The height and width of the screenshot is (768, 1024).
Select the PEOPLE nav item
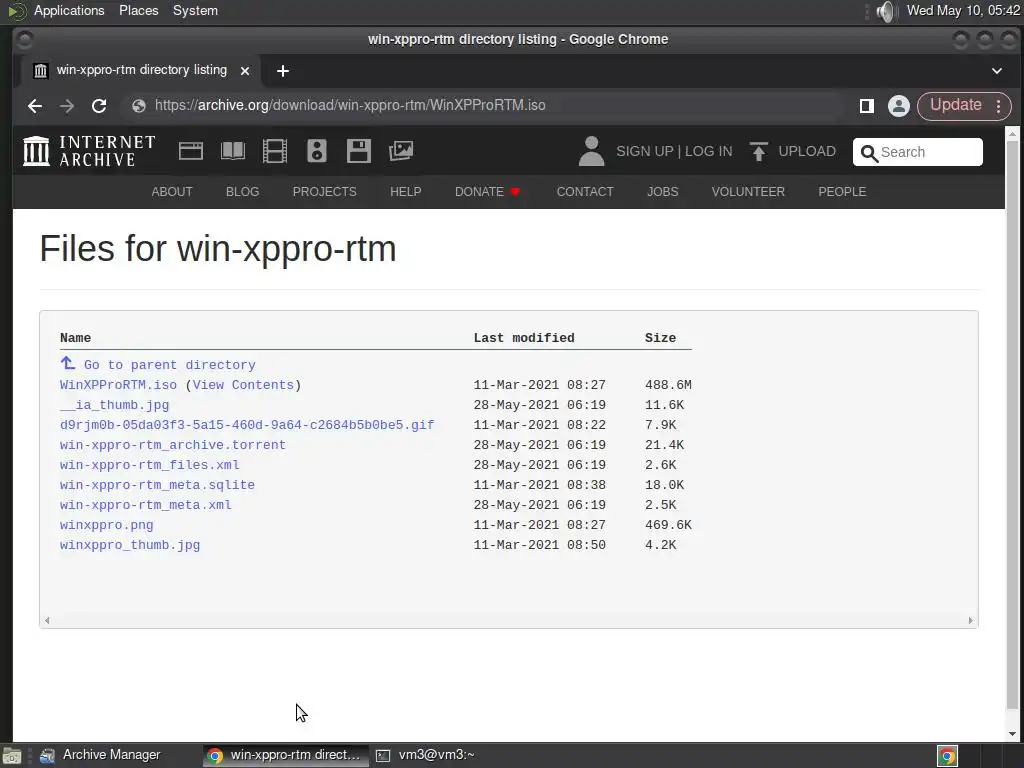point(842,192)
